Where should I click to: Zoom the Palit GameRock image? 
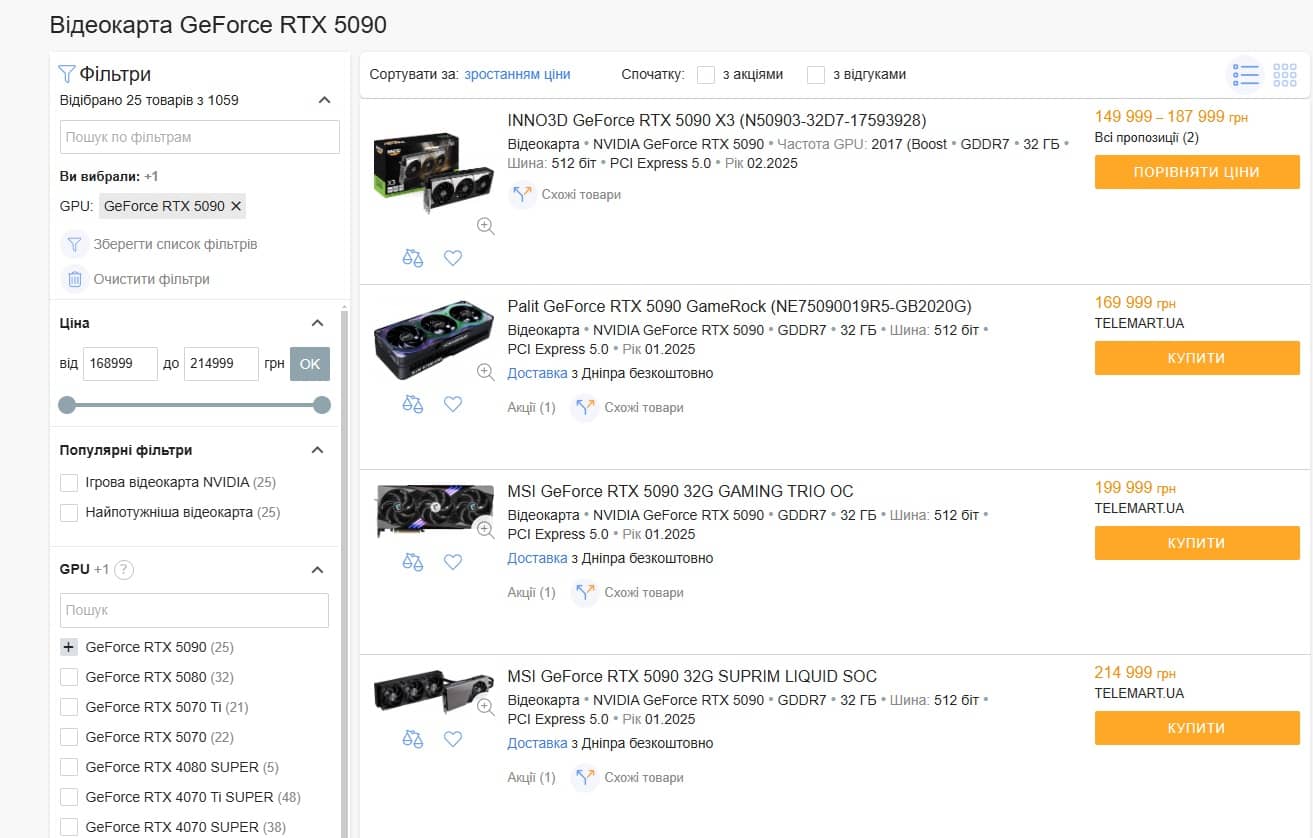click(x=486, y=372)
